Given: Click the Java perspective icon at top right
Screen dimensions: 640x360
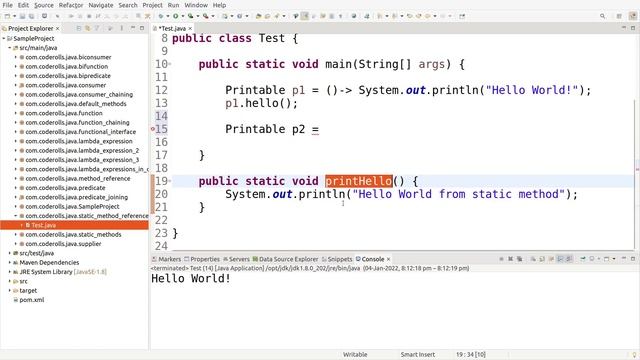Looking at the screenshot, I should [x=633, y=16].
